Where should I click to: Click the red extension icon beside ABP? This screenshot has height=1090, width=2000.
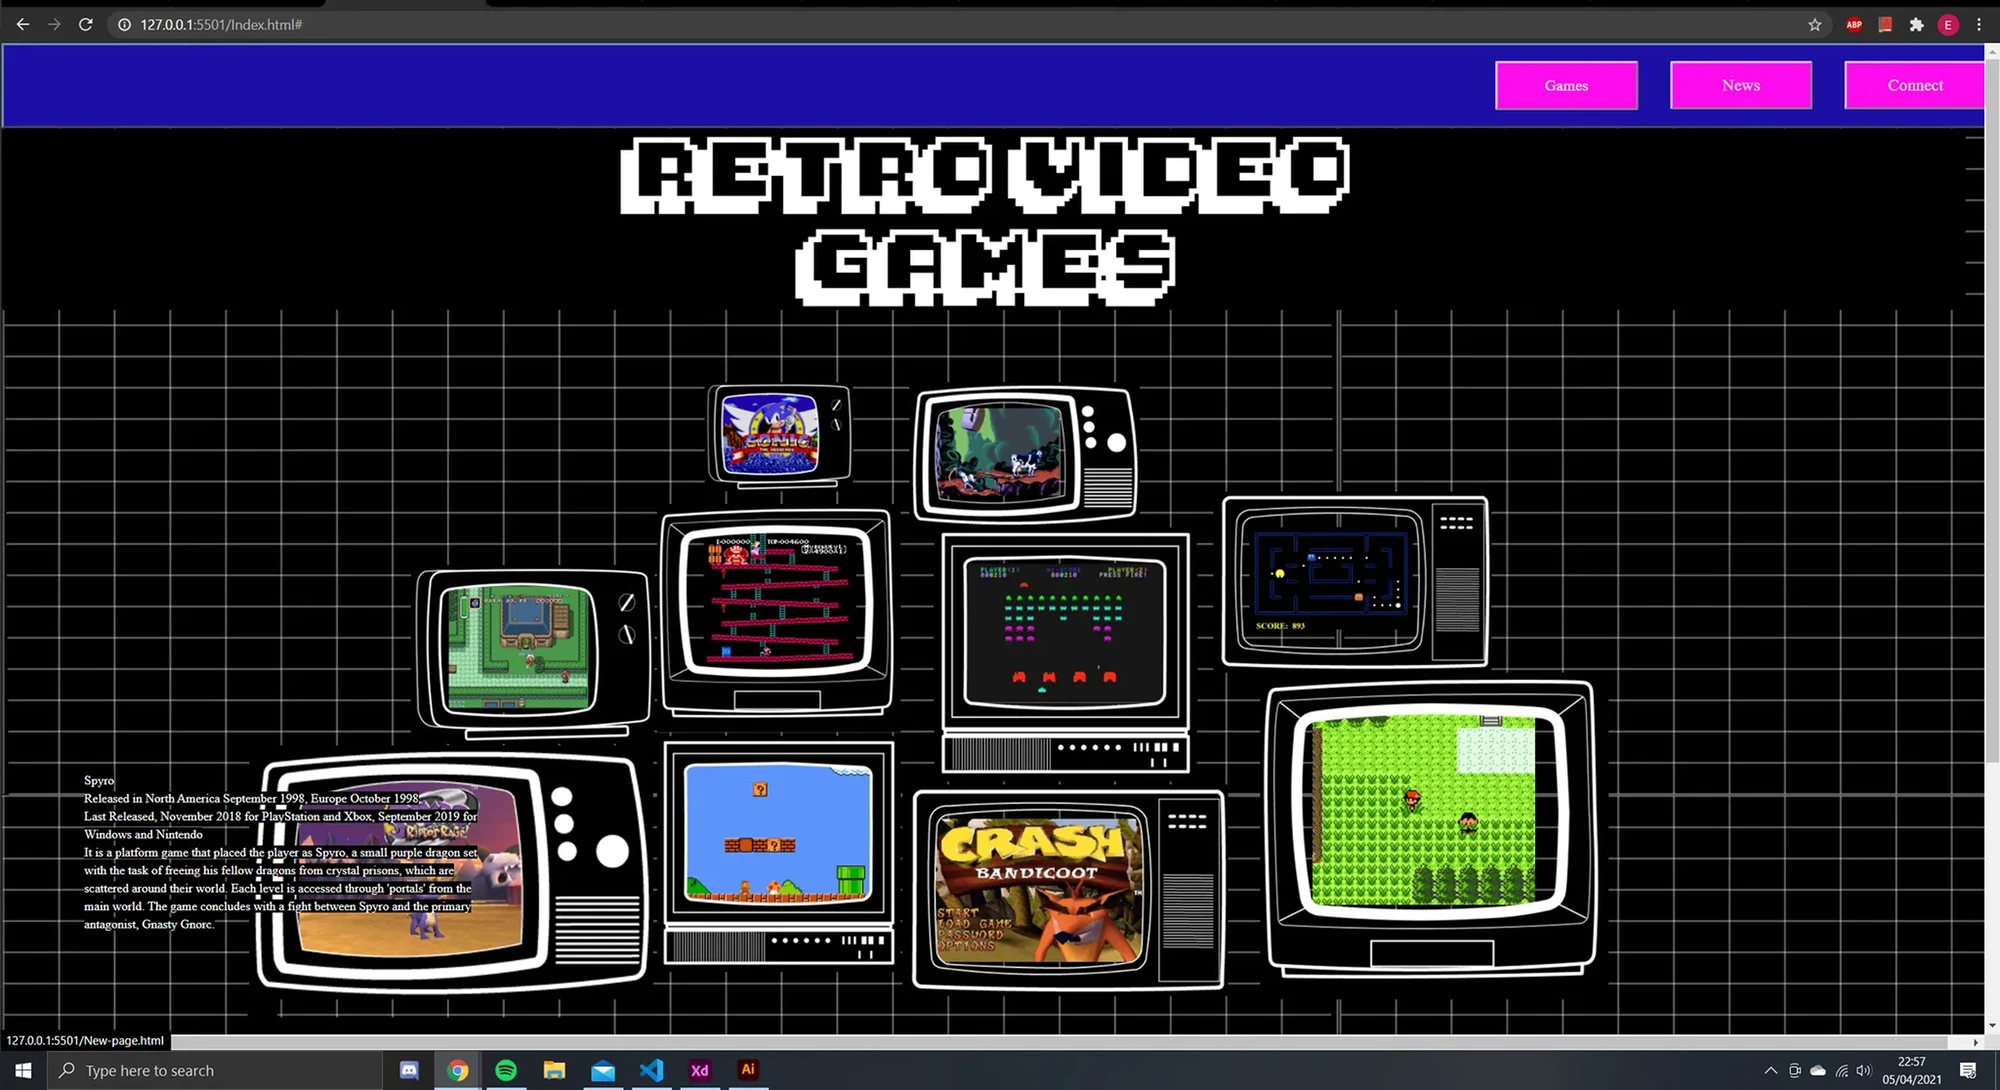[1885, 24]
